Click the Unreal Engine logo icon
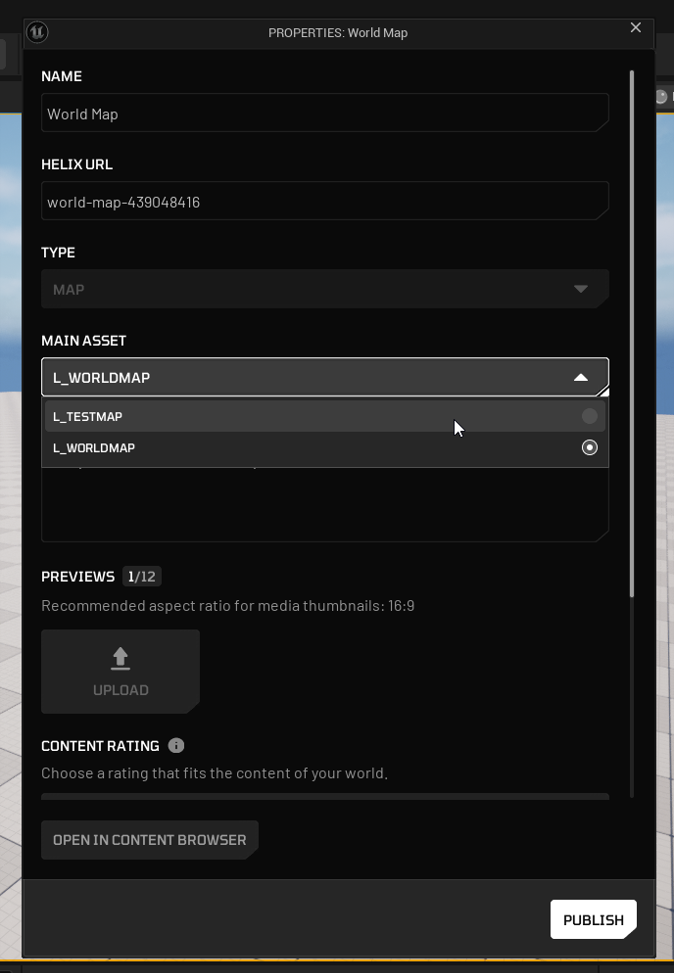Viewport: 674px width, 973px height. tap(37, 32)
